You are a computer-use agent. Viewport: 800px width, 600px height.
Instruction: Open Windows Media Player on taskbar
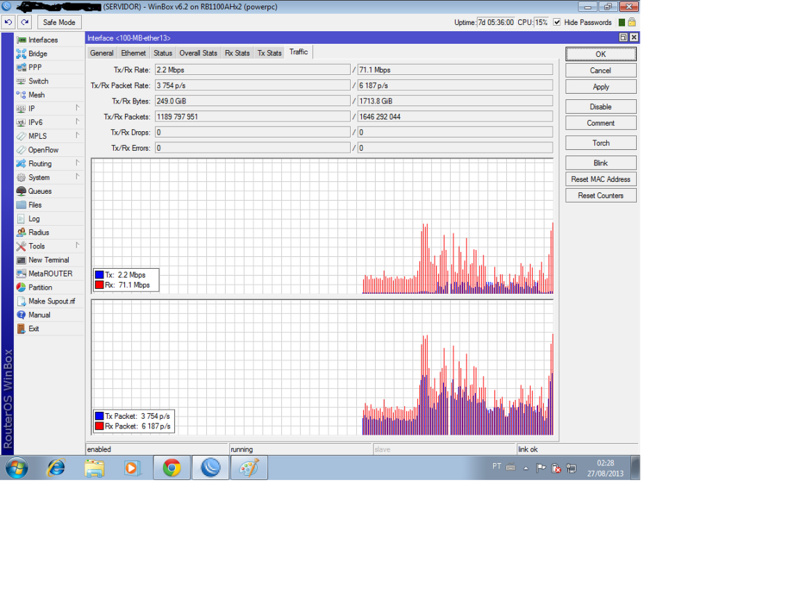click(131, 467)
